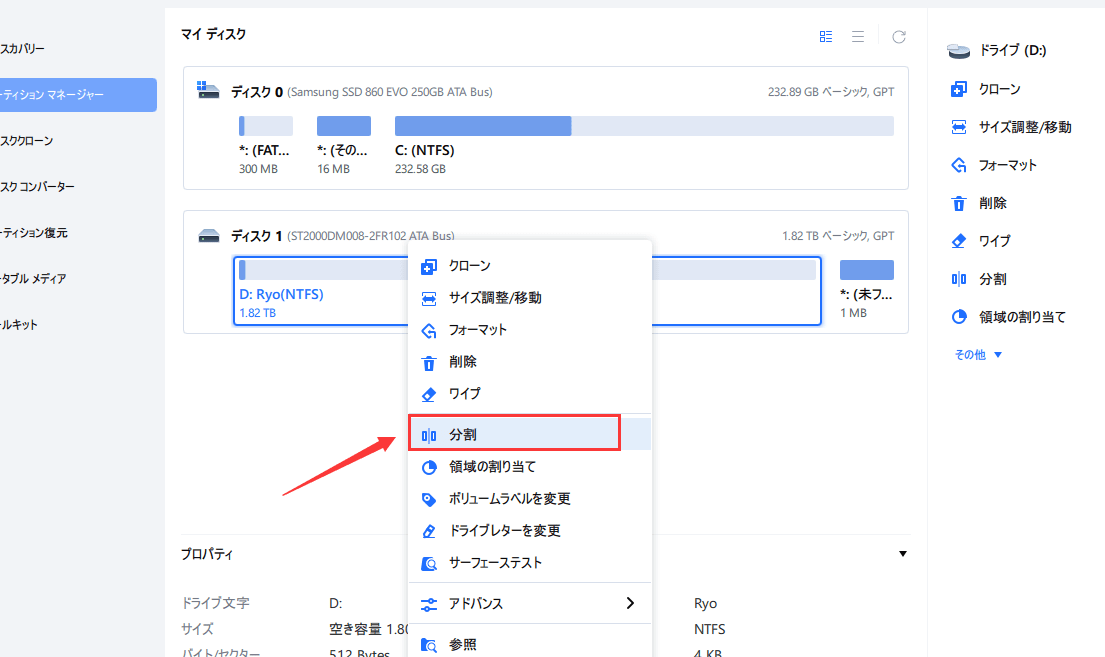Screen dimensions: 1105x657
Task: Select サーフェーステスト in the context menu
Action: [x=495, y=563]
